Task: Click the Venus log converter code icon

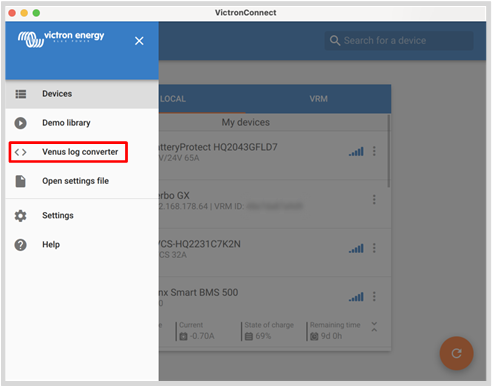Action: (21, 152)
